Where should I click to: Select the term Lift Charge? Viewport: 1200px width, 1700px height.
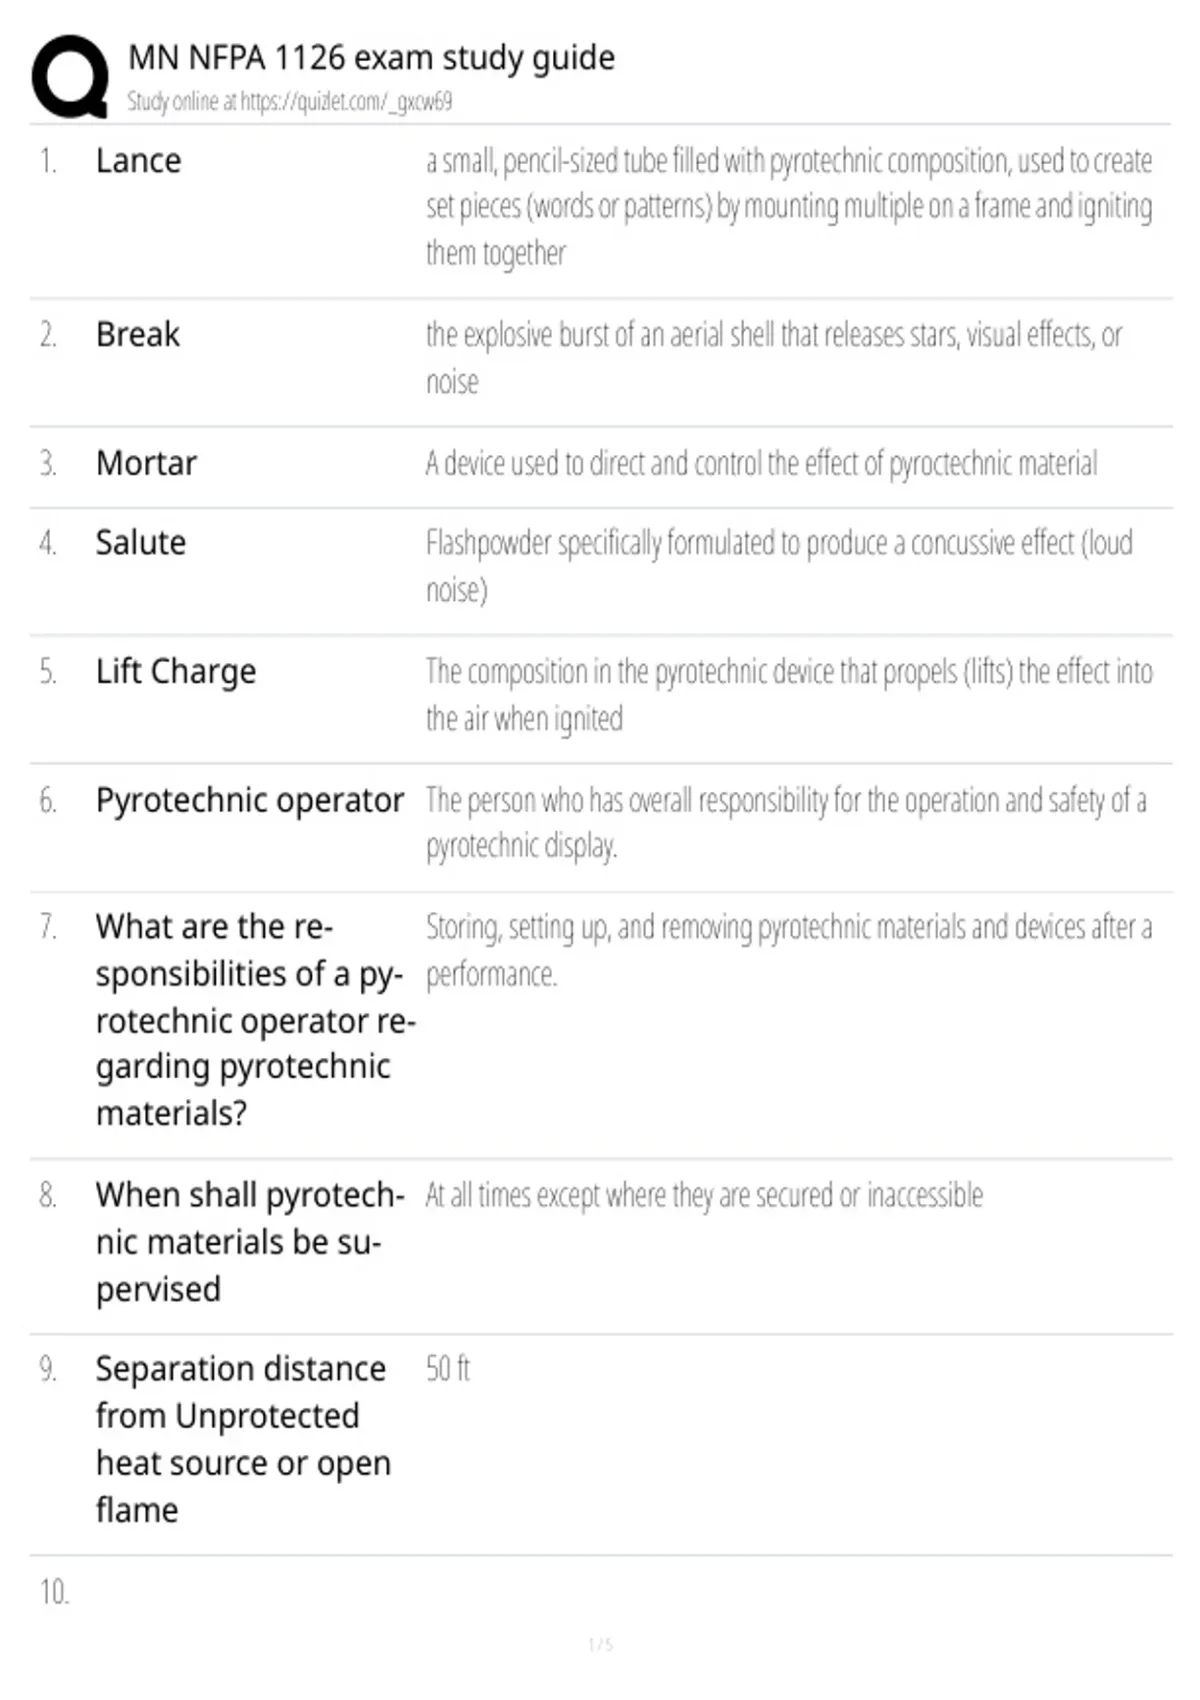point(176,672)
